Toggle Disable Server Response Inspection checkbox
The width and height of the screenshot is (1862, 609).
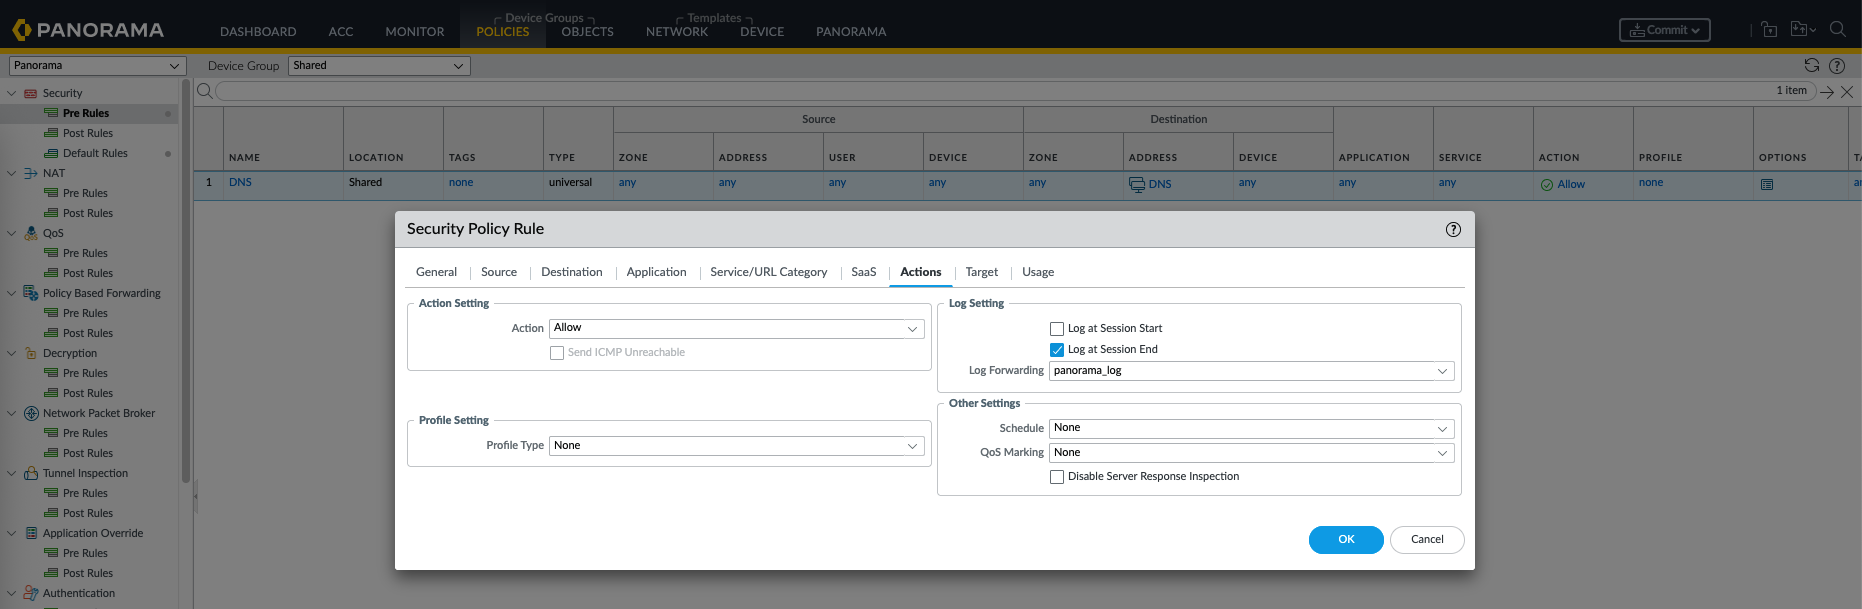[1057, 477]
